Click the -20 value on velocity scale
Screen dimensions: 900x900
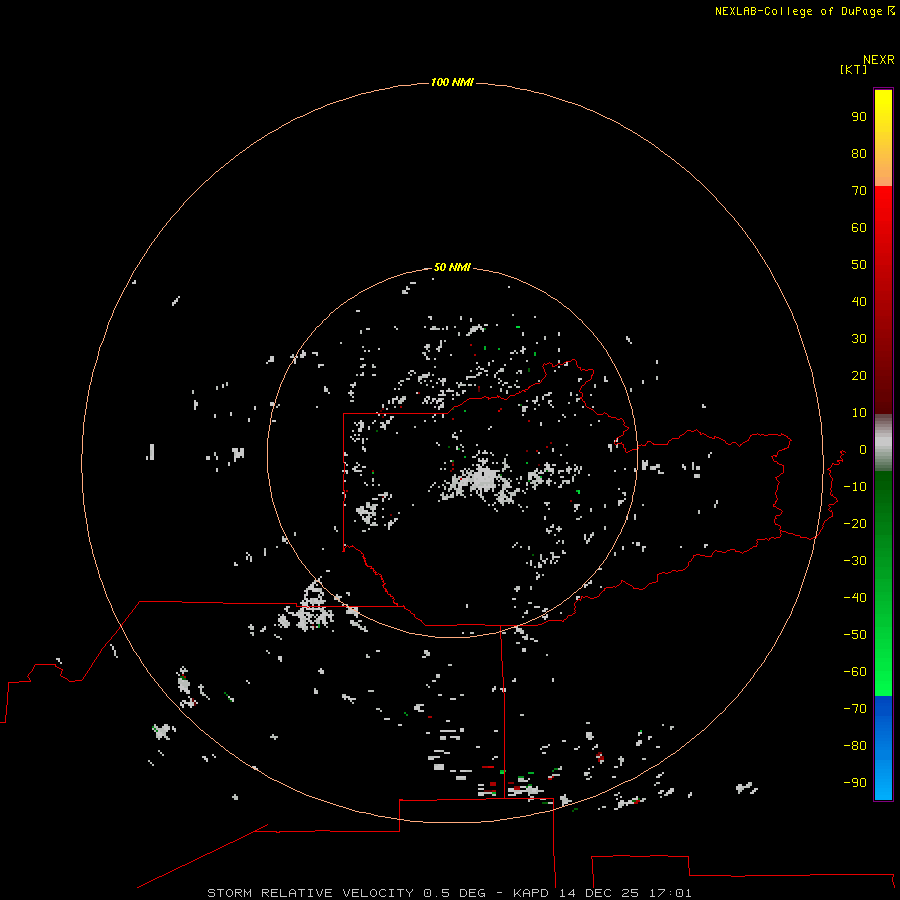[855, 523]
